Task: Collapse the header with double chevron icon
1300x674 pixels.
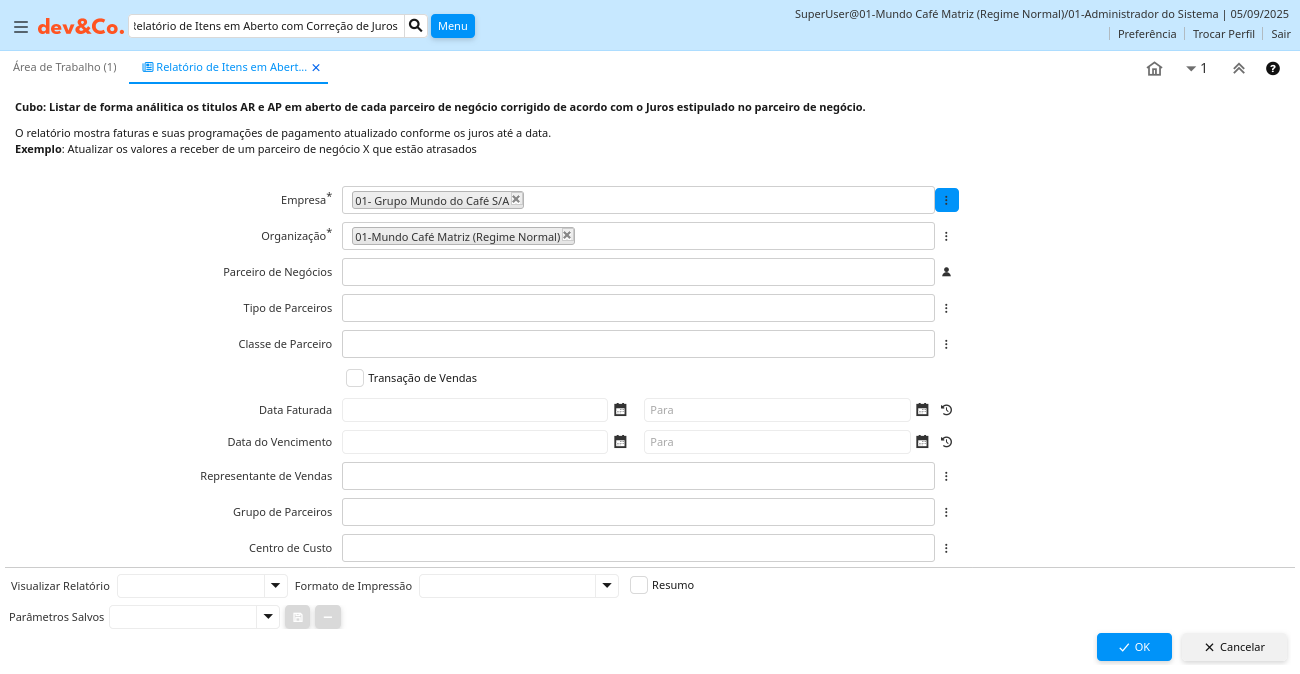Action: (1238, 69)
